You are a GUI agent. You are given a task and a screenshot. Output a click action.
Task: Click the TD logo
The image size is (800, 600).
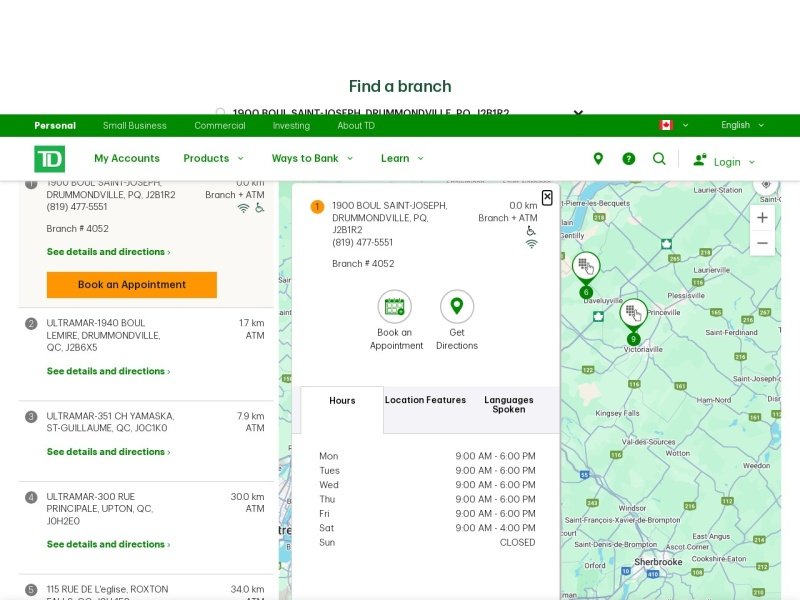[49, 159]
